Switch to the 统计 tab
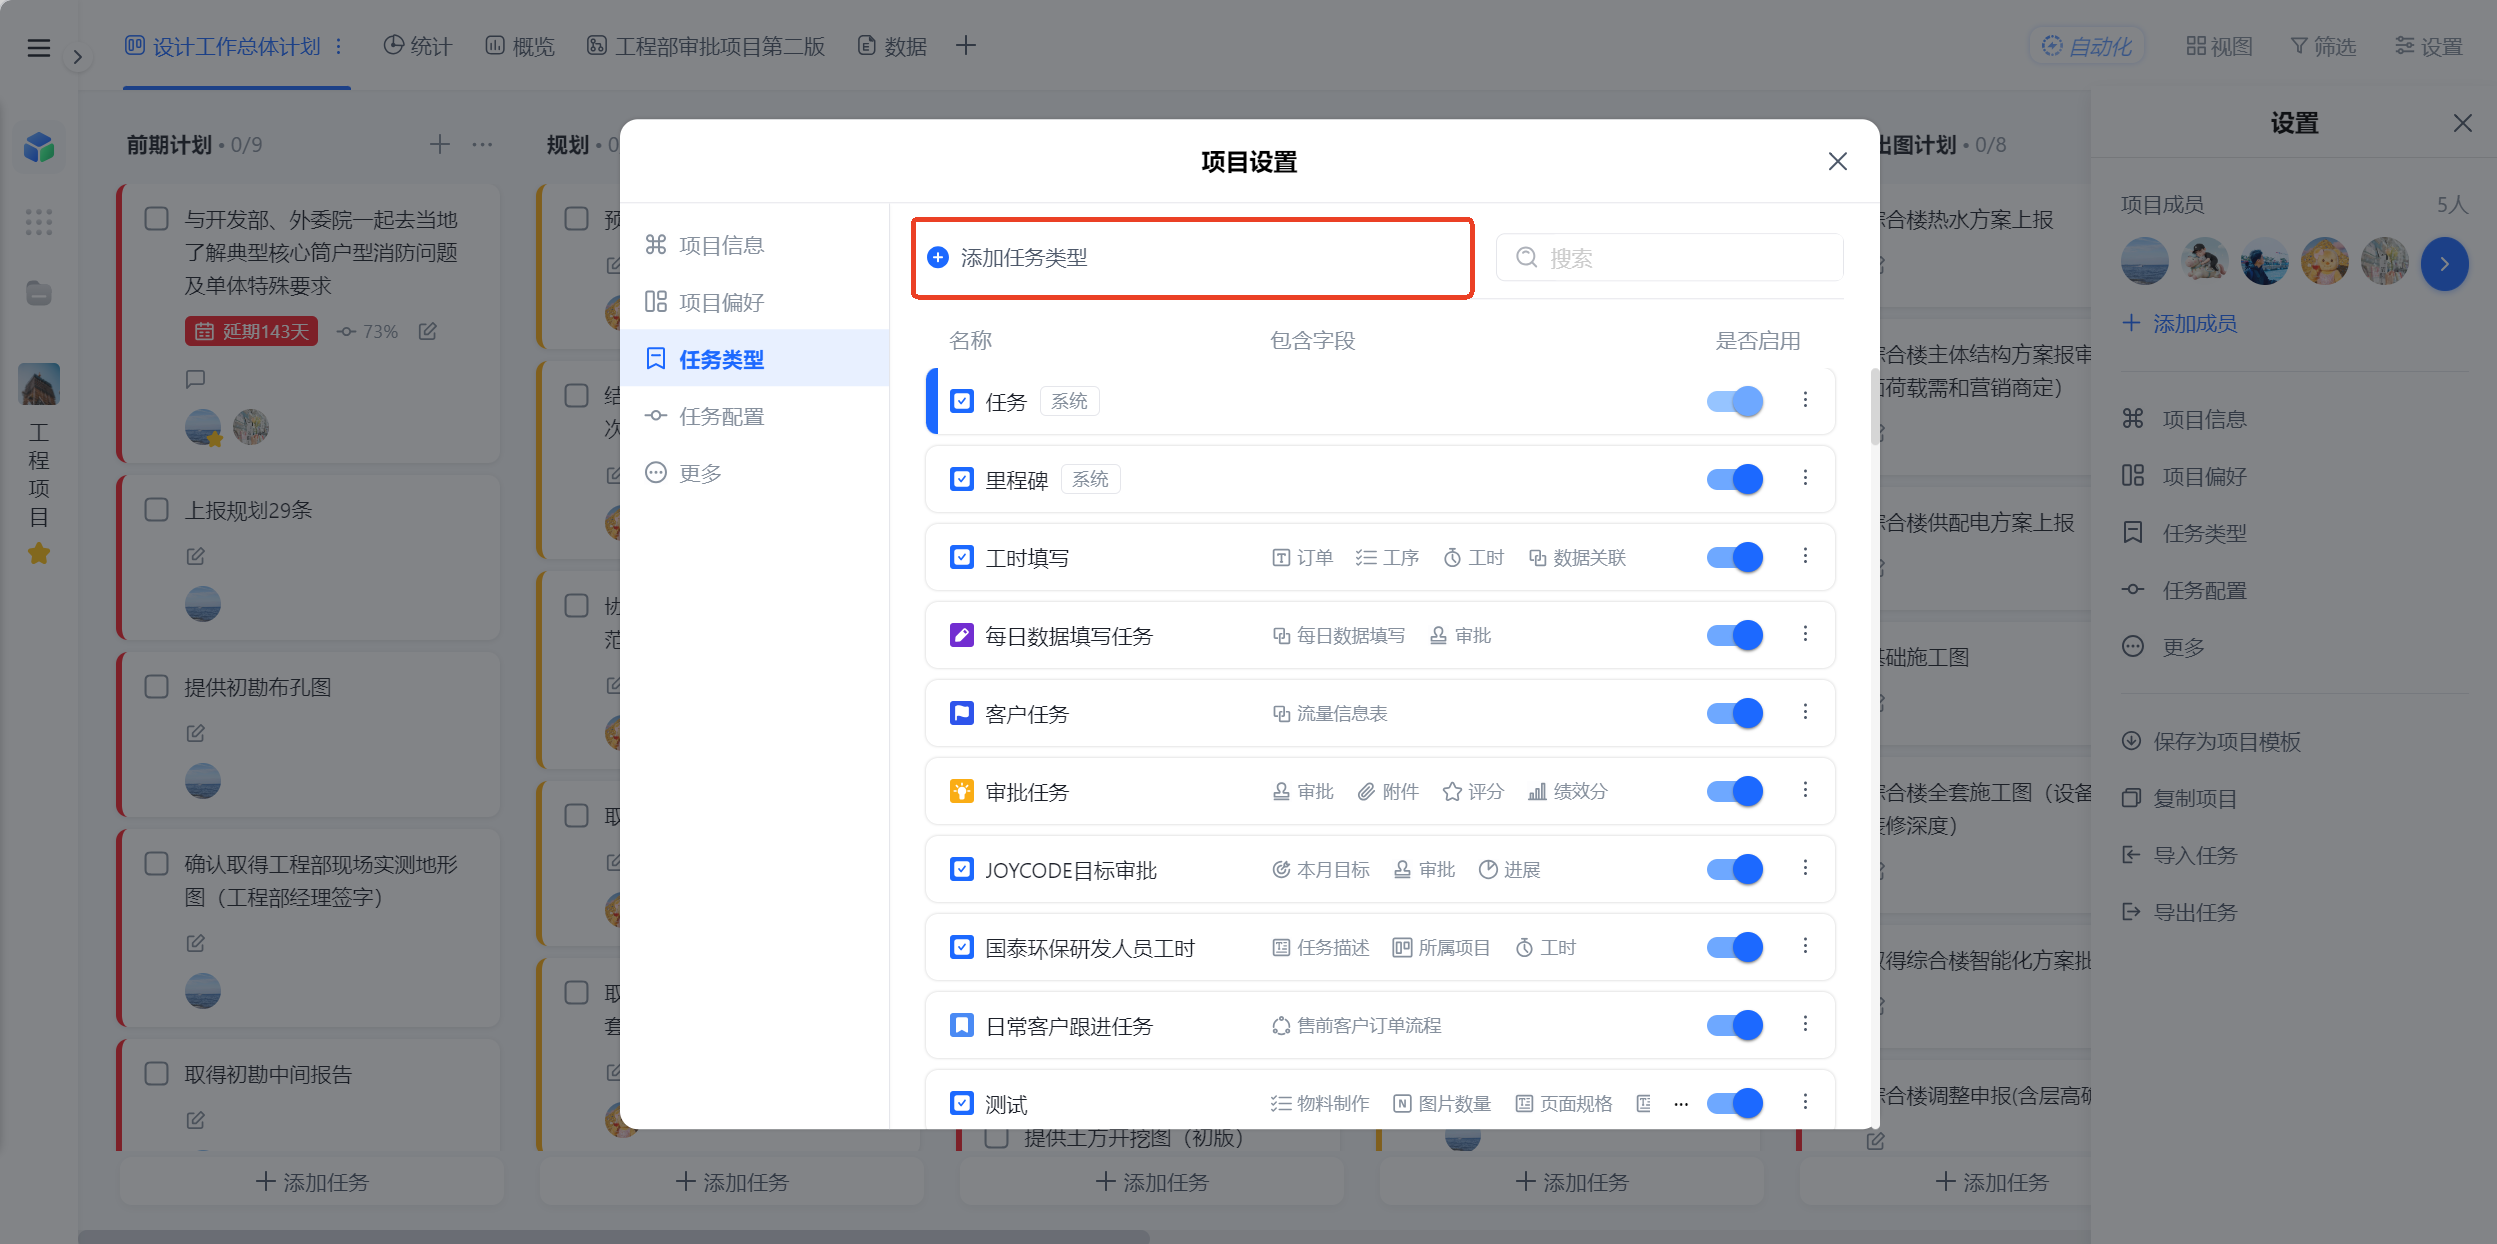The height and width of the screenshot is (1244, 2497). click(x=418, y=46)
